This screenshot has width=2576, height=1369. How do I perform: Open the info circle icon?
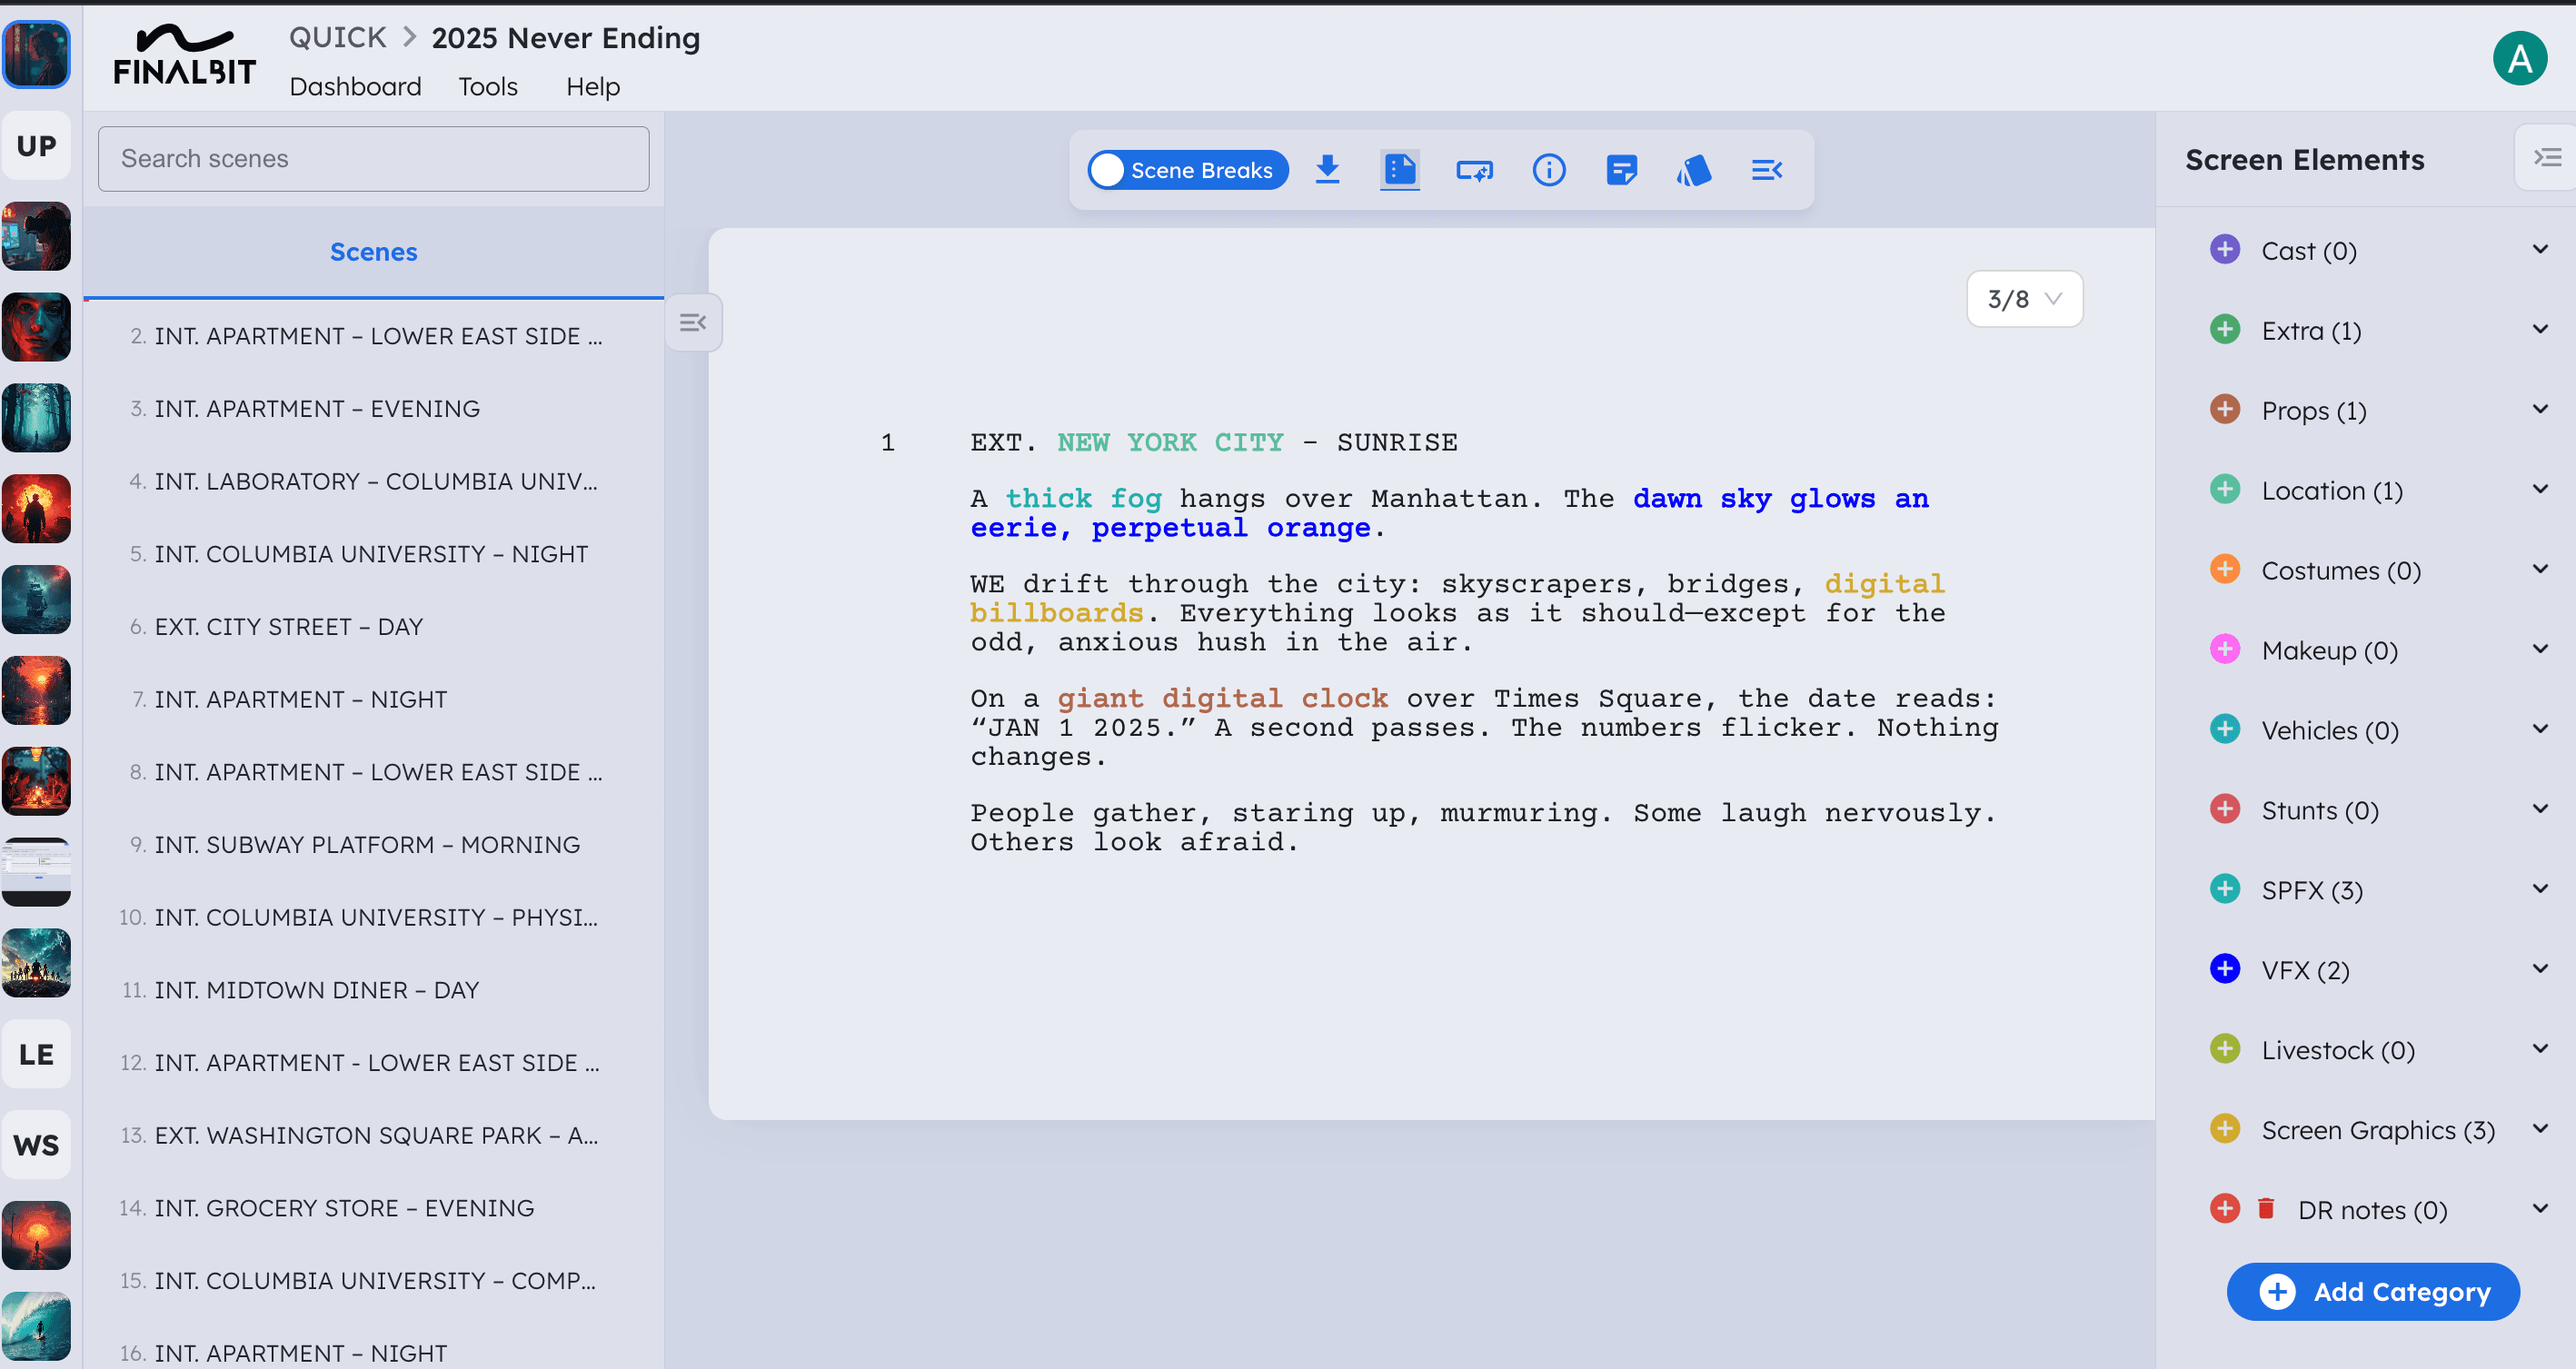coord(1548,170)
